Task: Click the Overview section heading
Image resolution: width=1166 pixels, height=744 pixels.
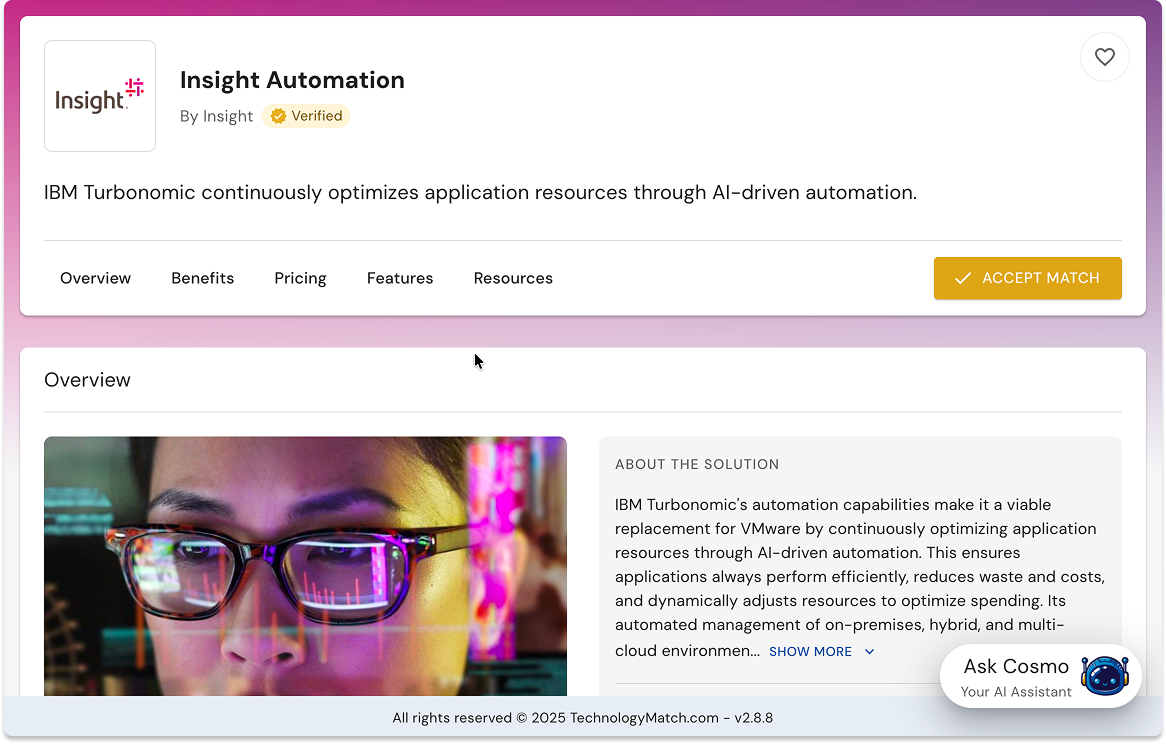Action: pos(87,380)
